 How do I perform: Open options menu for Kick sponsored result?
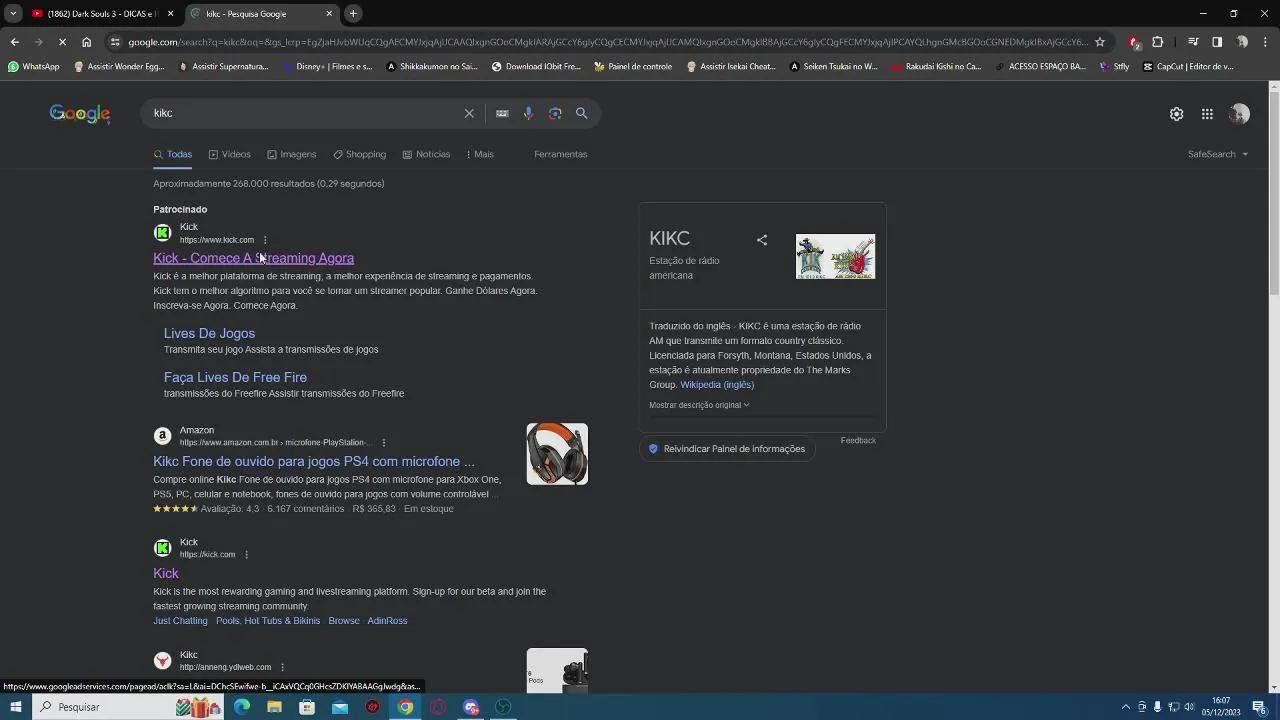tap(265, 240)
